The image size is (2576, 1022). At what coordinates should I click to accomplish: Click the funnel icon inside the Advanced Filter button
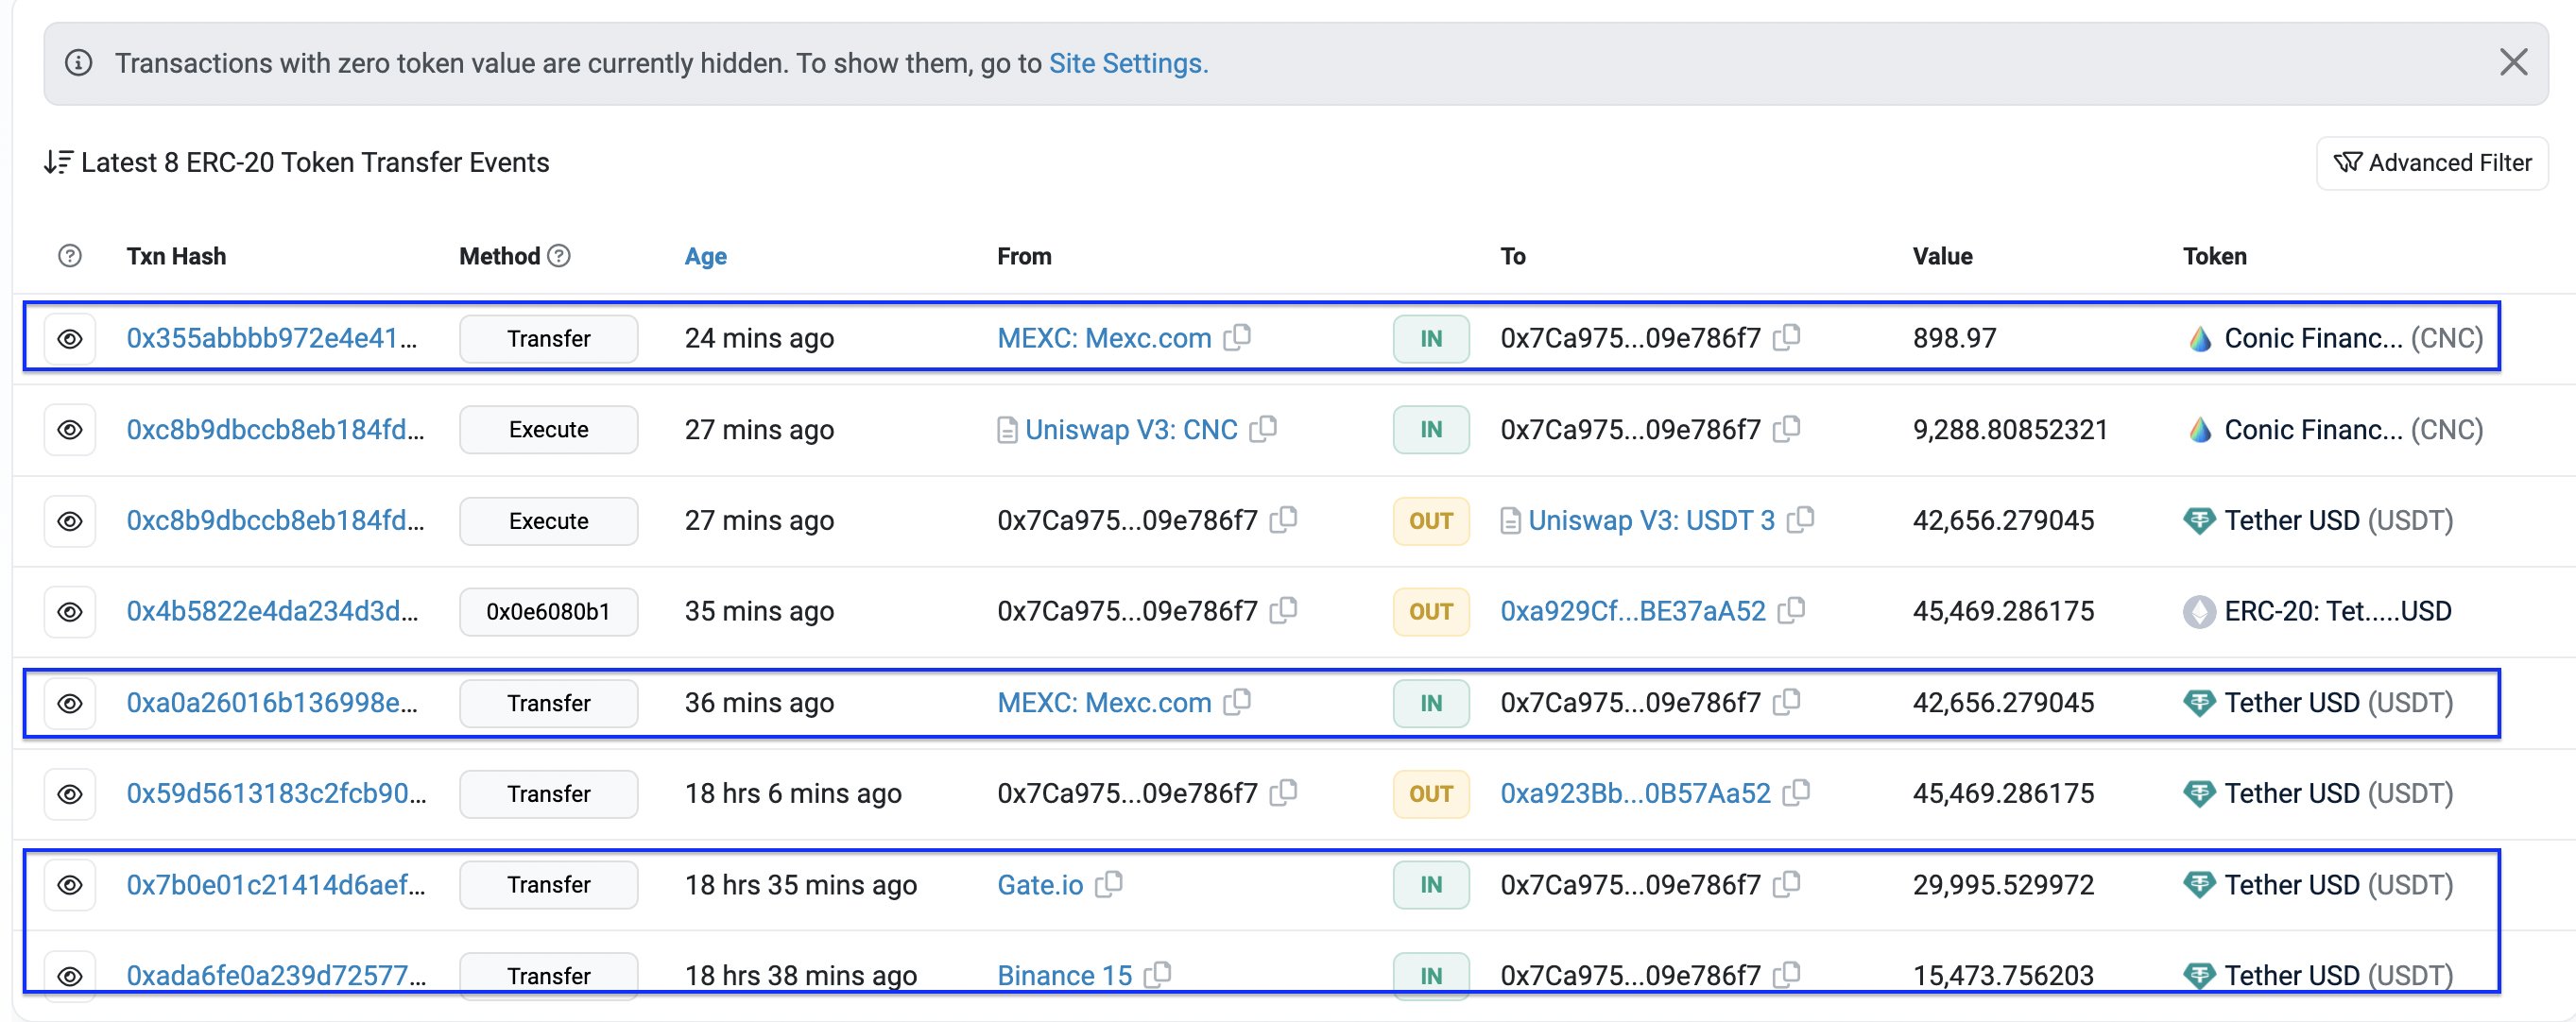[x=2349, y=162]
